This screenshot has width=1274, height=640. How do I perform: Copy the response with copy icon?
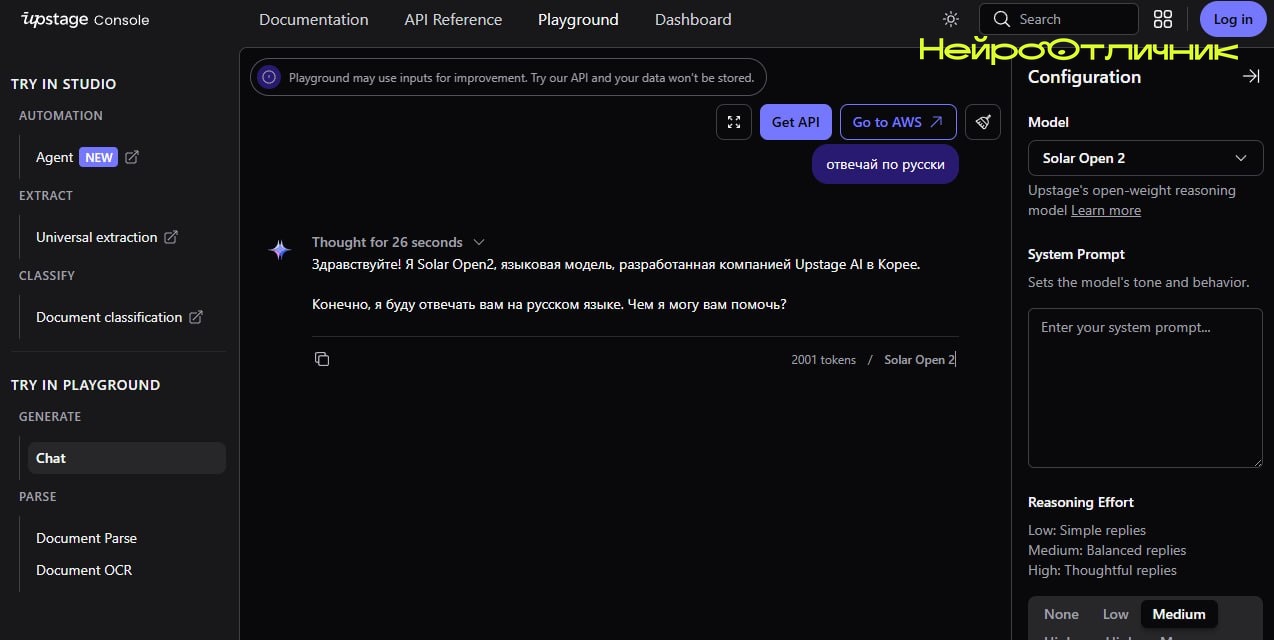point(322,359)
